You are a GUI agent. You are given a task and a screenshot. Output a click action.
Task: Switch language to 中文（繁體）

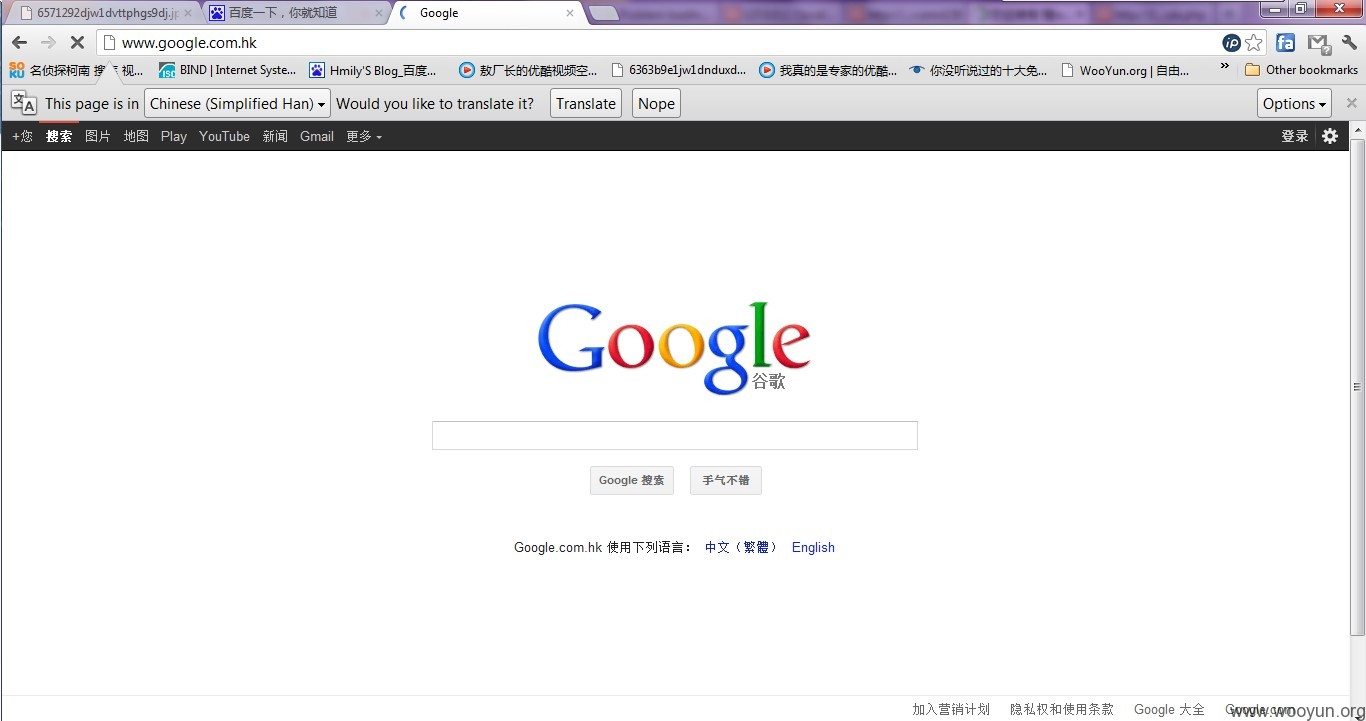[741, 547]
